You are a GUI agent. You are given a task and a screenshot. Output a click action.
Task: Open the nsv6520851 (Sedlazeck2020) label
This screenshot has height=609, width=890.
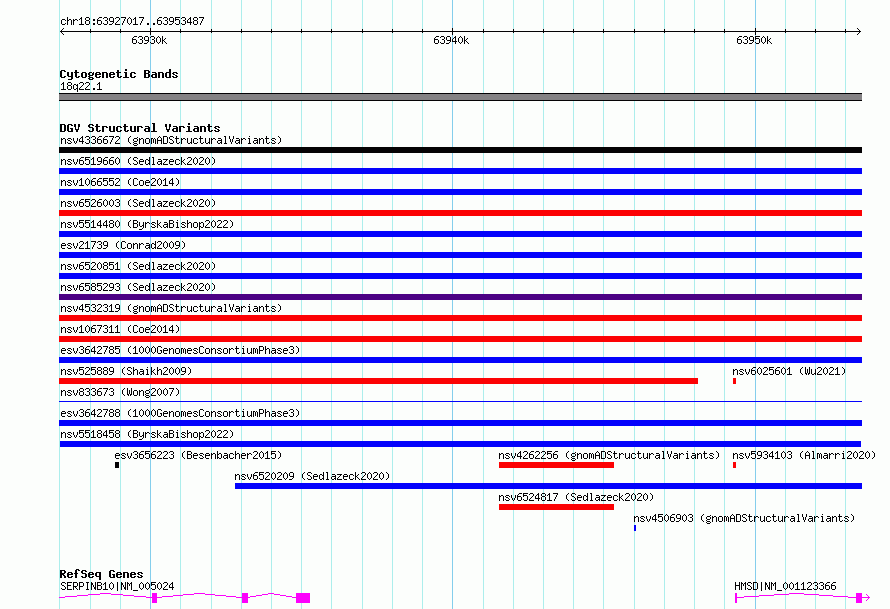click(x=138, y=266)
